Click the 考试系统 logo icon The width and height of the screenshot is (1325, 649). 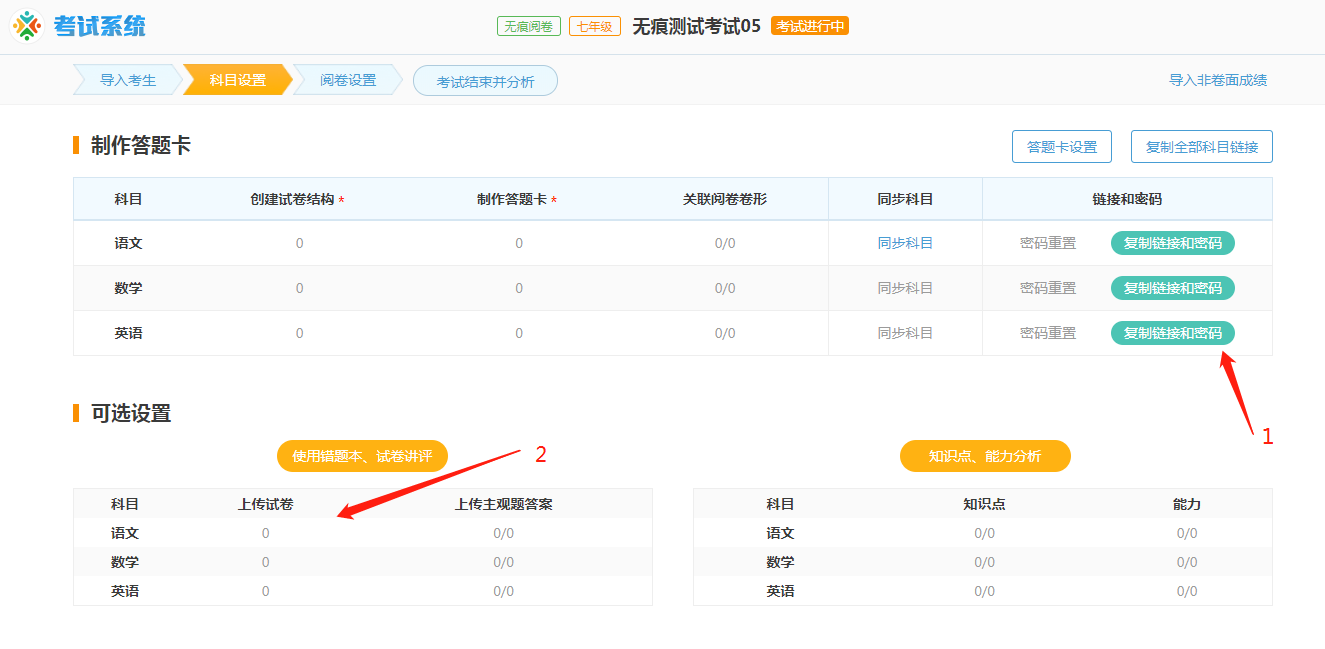(27, 26)
